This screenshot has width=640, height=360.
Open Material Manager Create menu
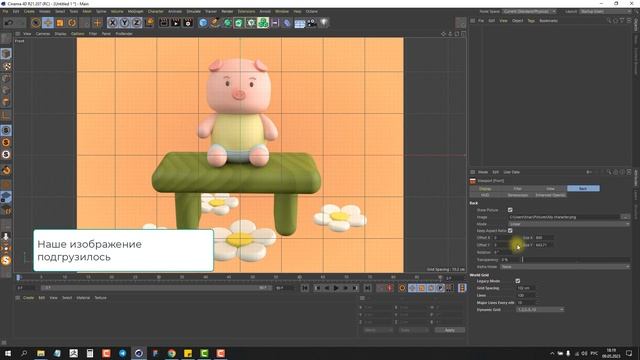pos(29,298)
